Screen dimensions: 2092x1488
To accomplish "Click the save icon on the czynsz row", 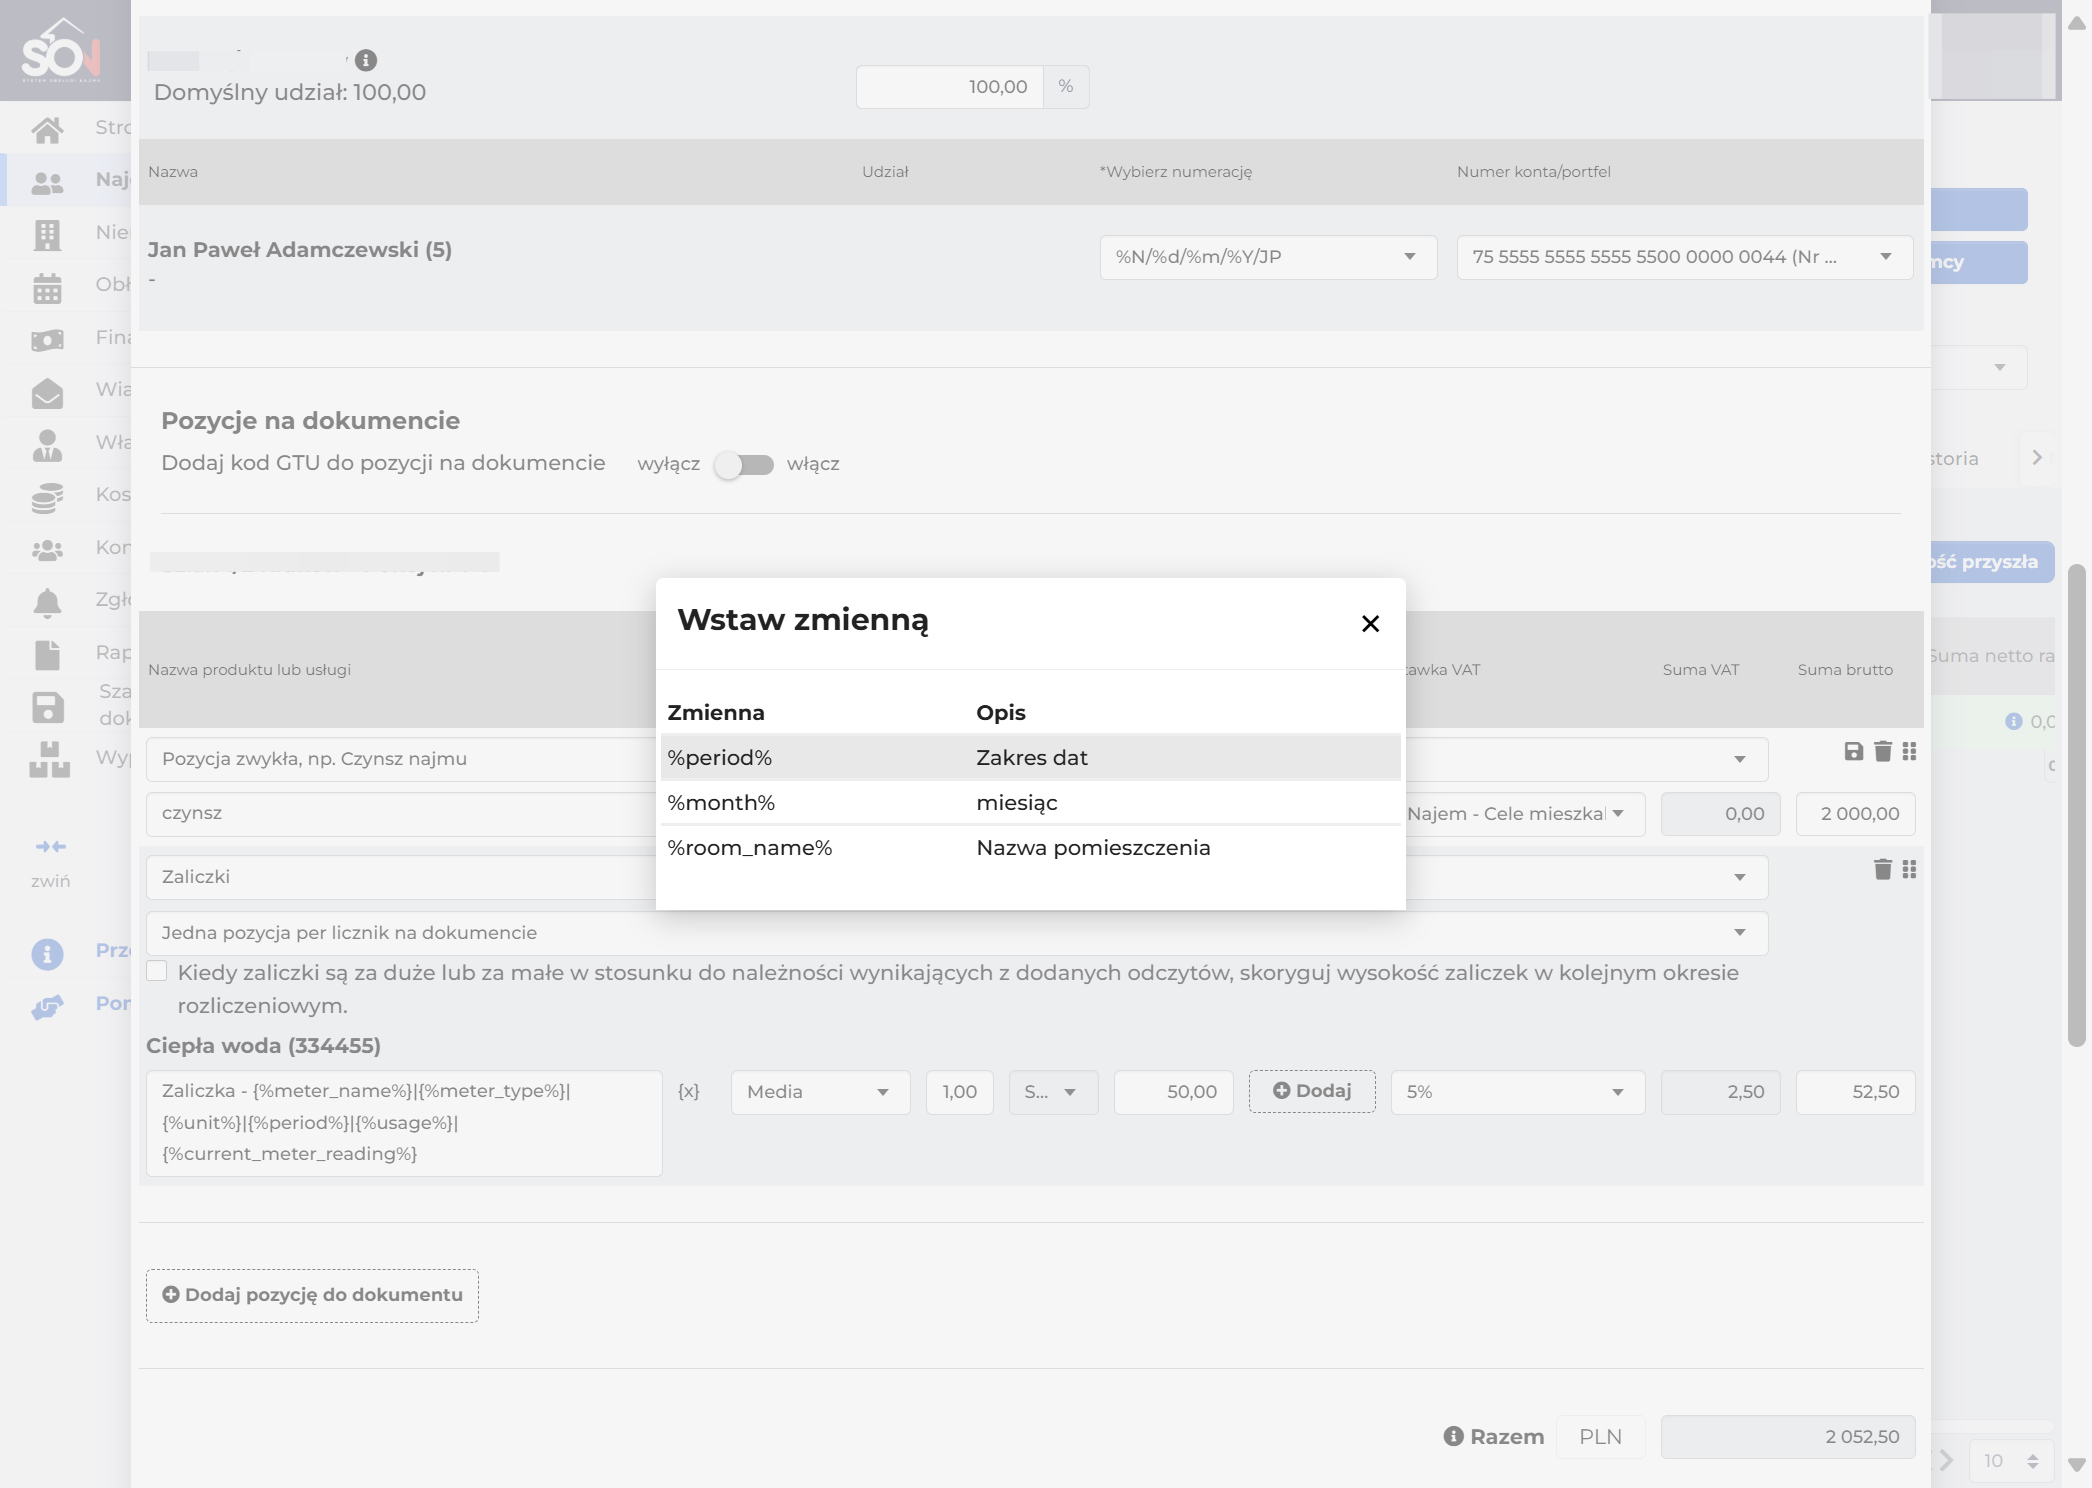I will 1853,751.
